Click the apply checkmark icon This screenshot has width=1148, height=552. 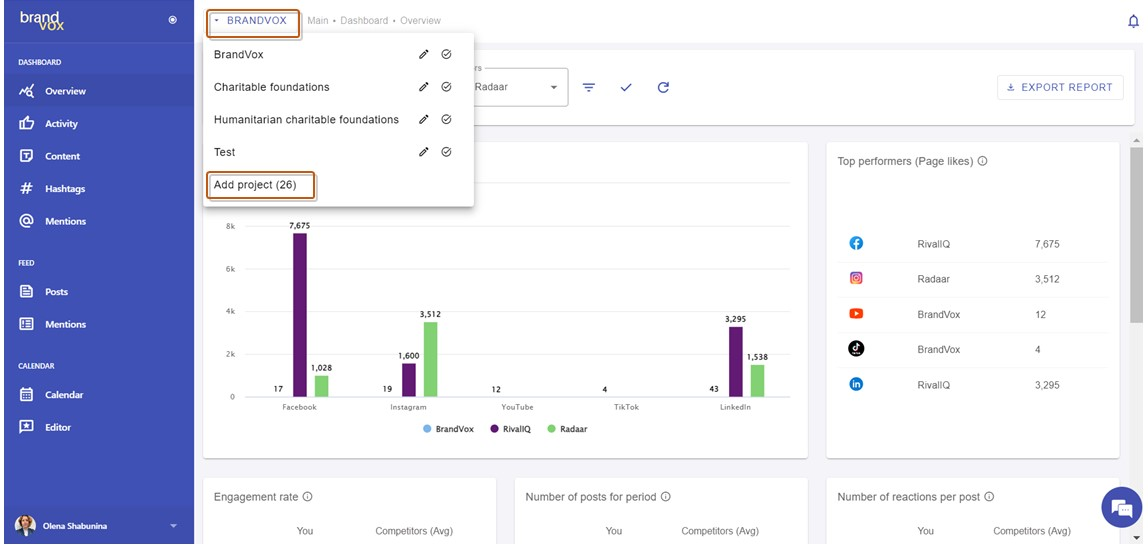coord(626,87)
